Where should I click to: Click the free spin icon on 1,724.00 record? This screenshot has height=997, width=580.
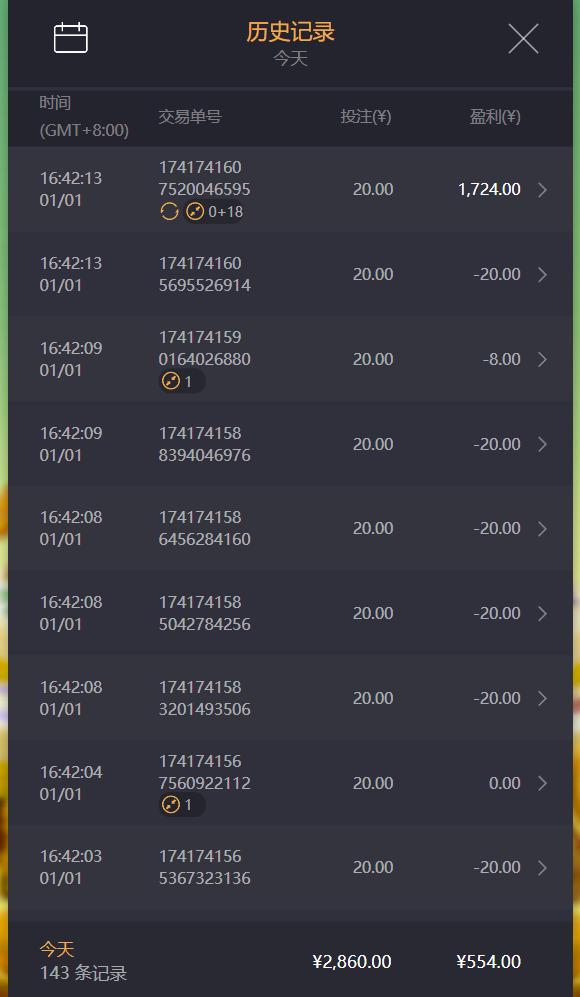tap(169, 212)
